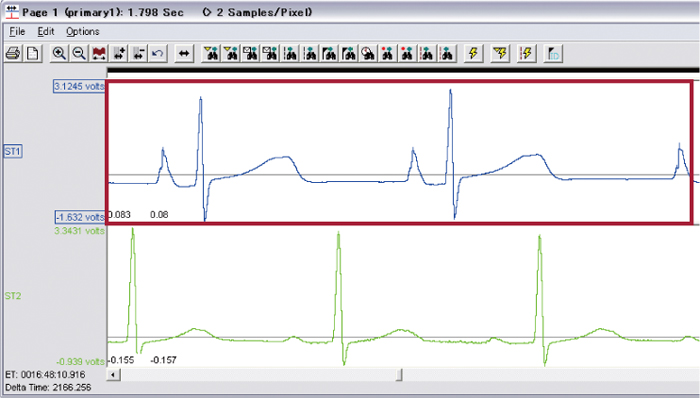Open the Edit menu
This screenshot has width=700, height=398.
[x=46, y=32]
